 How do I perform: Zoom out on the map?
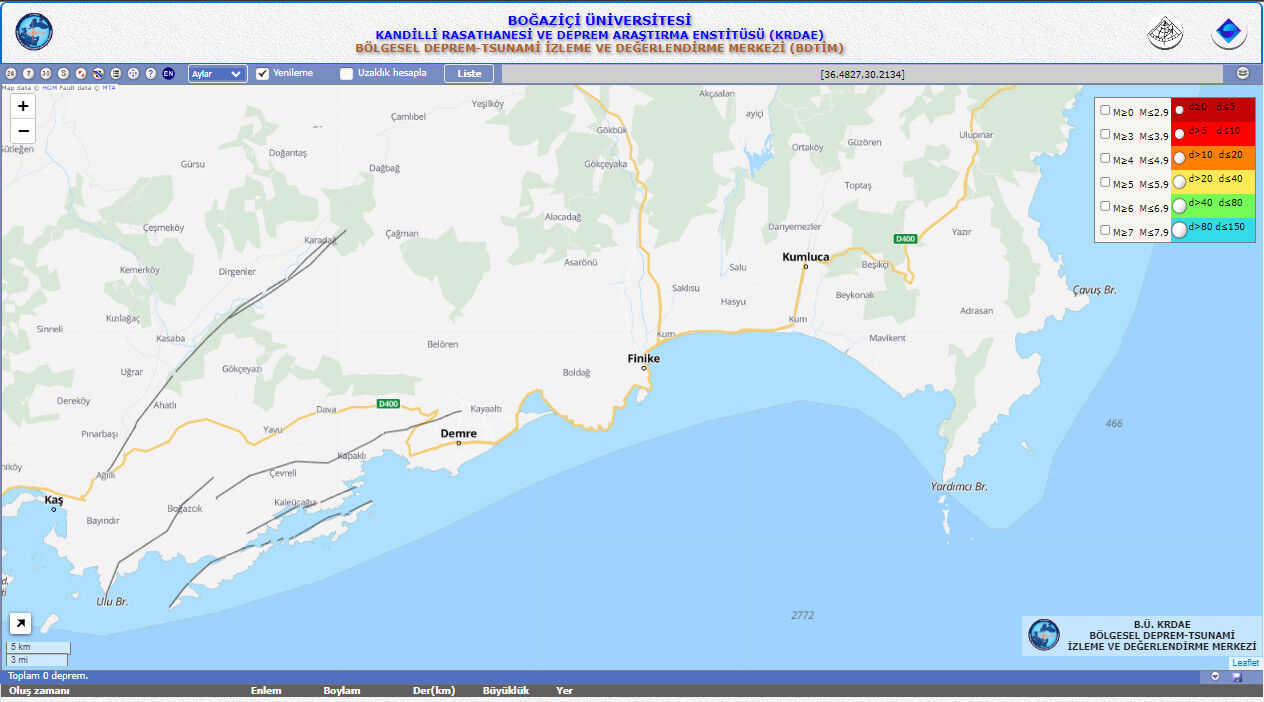point(23,131)
